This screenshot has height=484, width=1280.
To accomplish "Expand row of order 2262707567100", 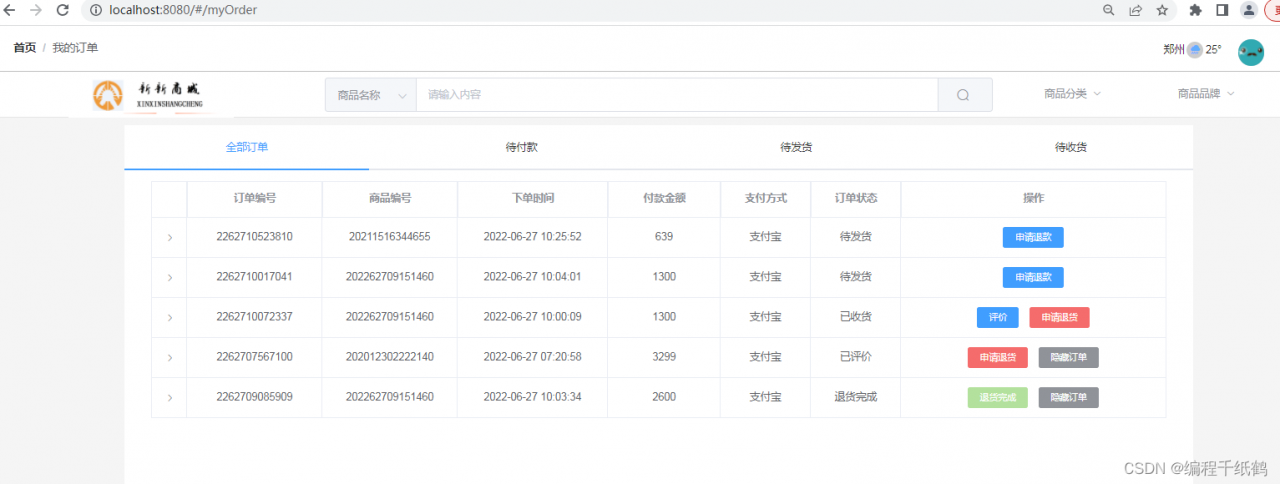I will point(169,357).
